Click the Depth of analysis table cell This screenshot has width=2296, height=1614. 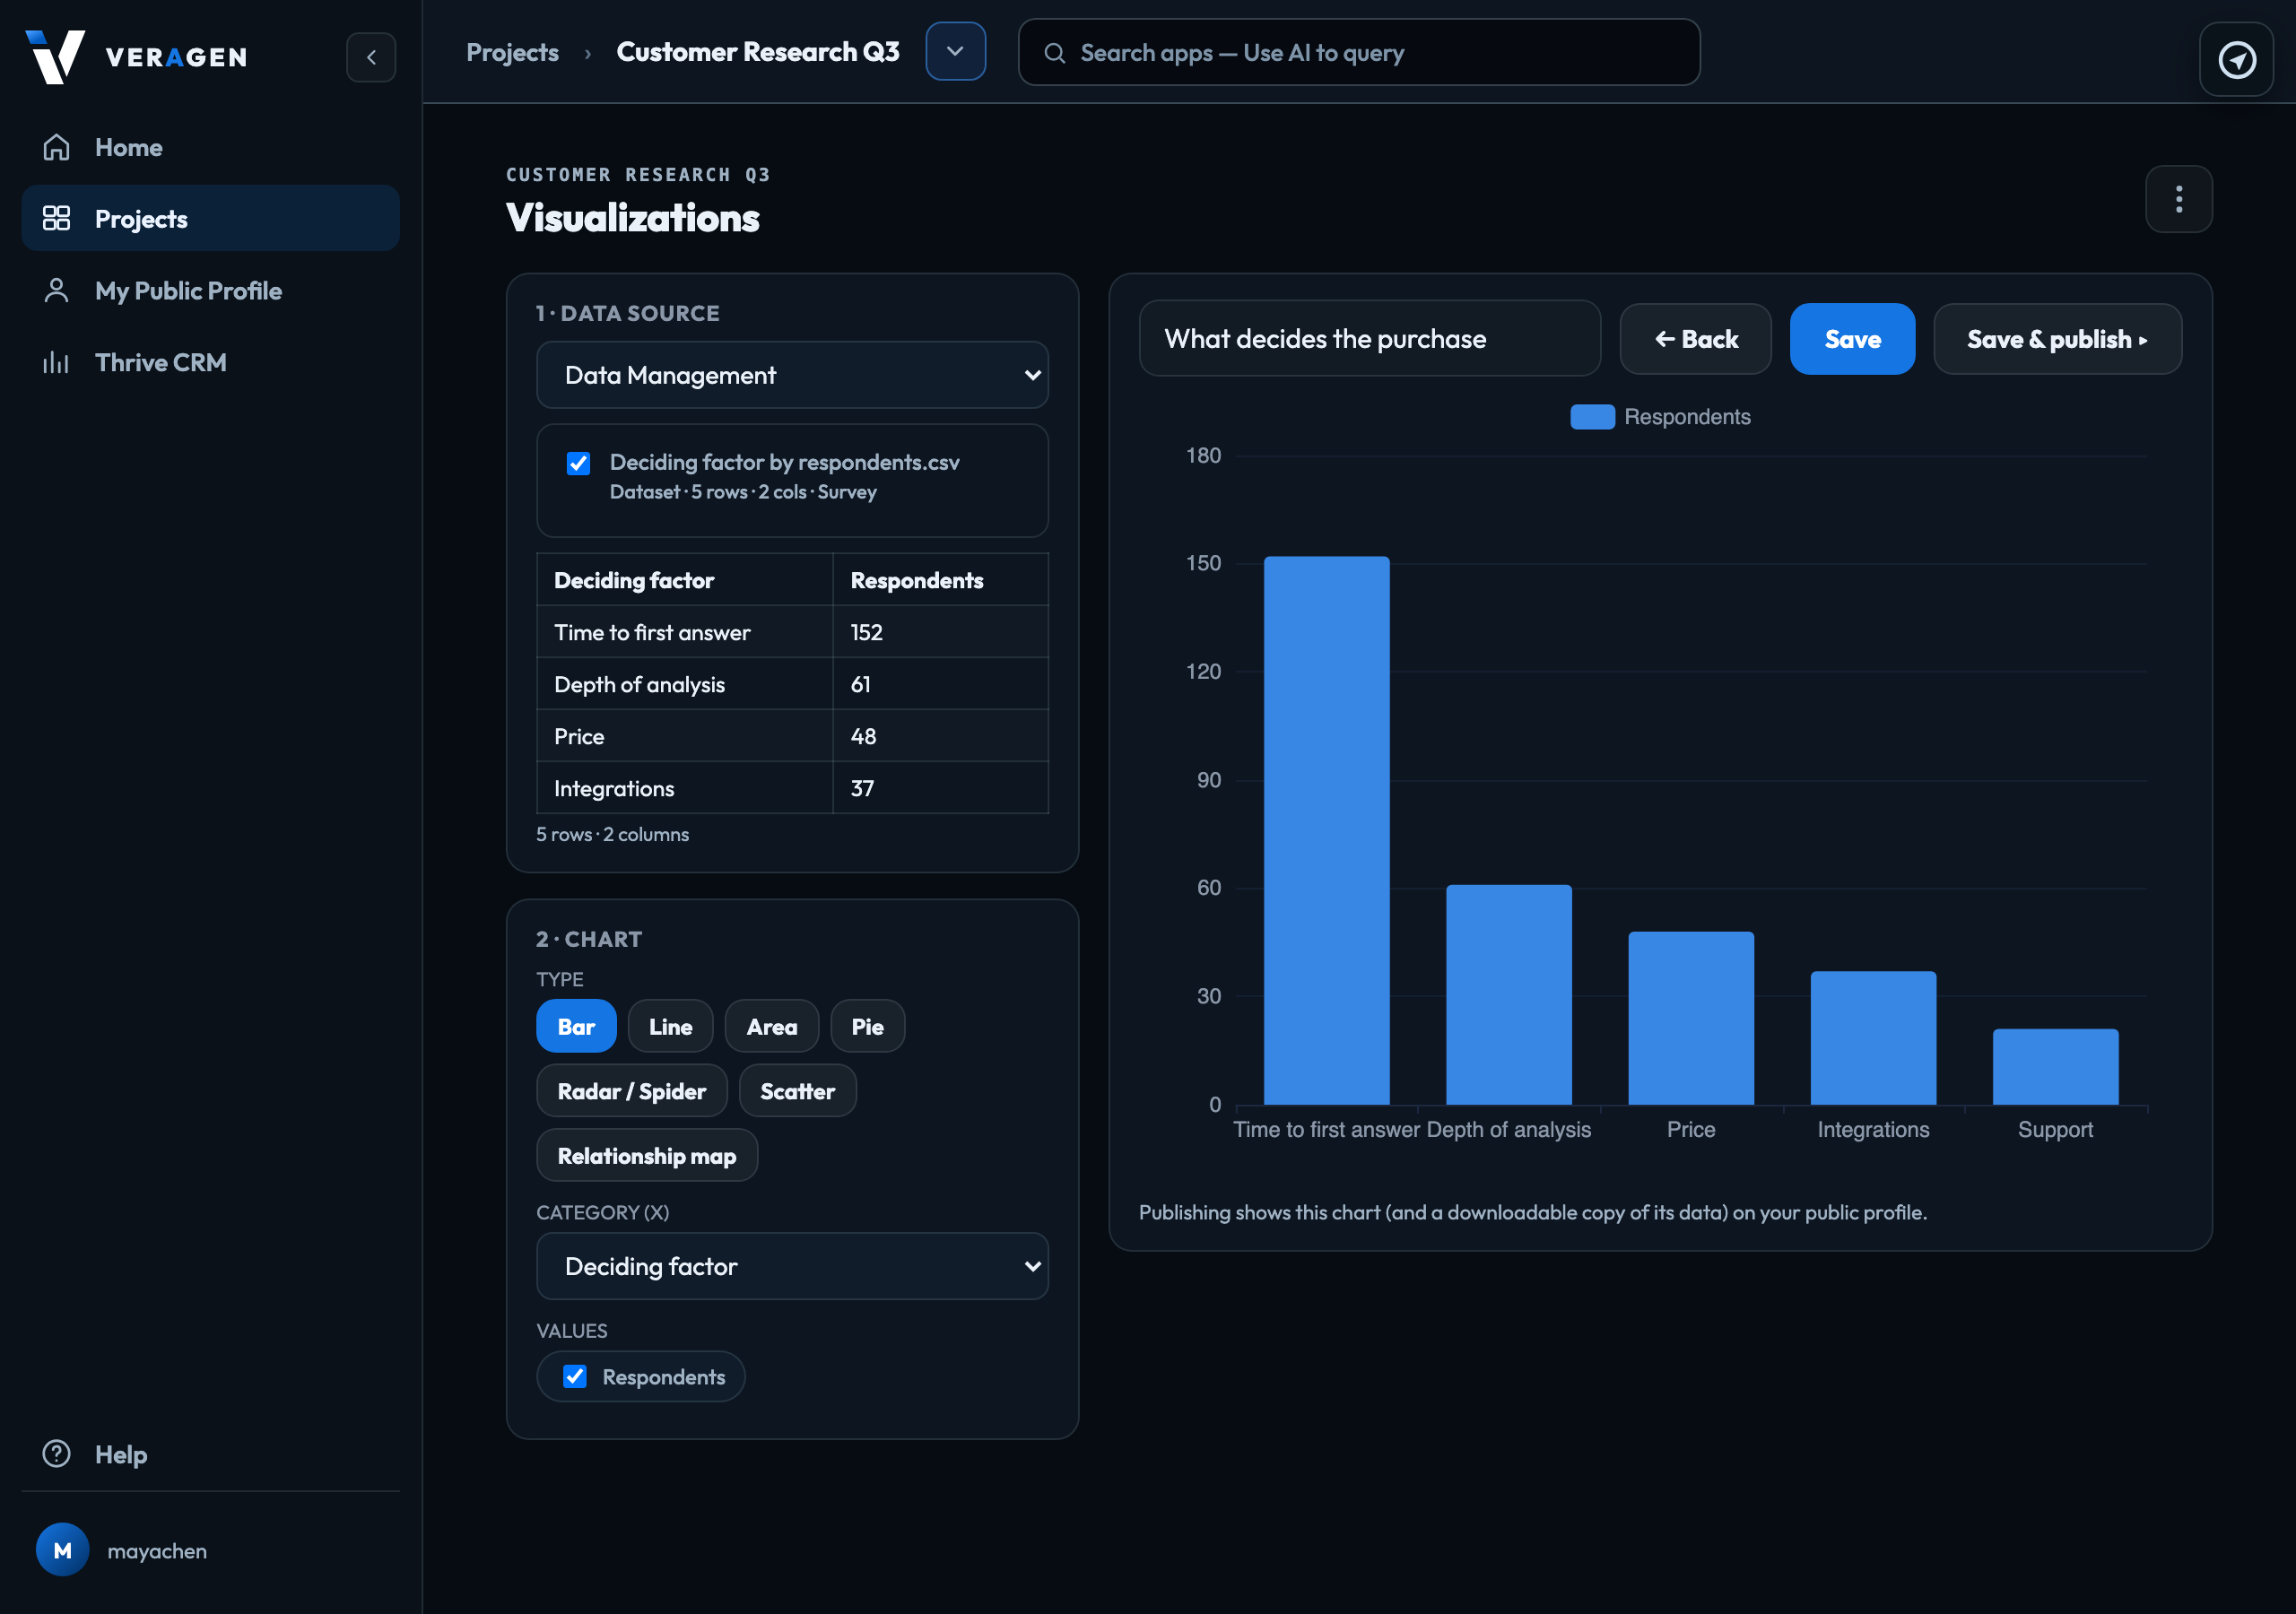click(684, 684)
